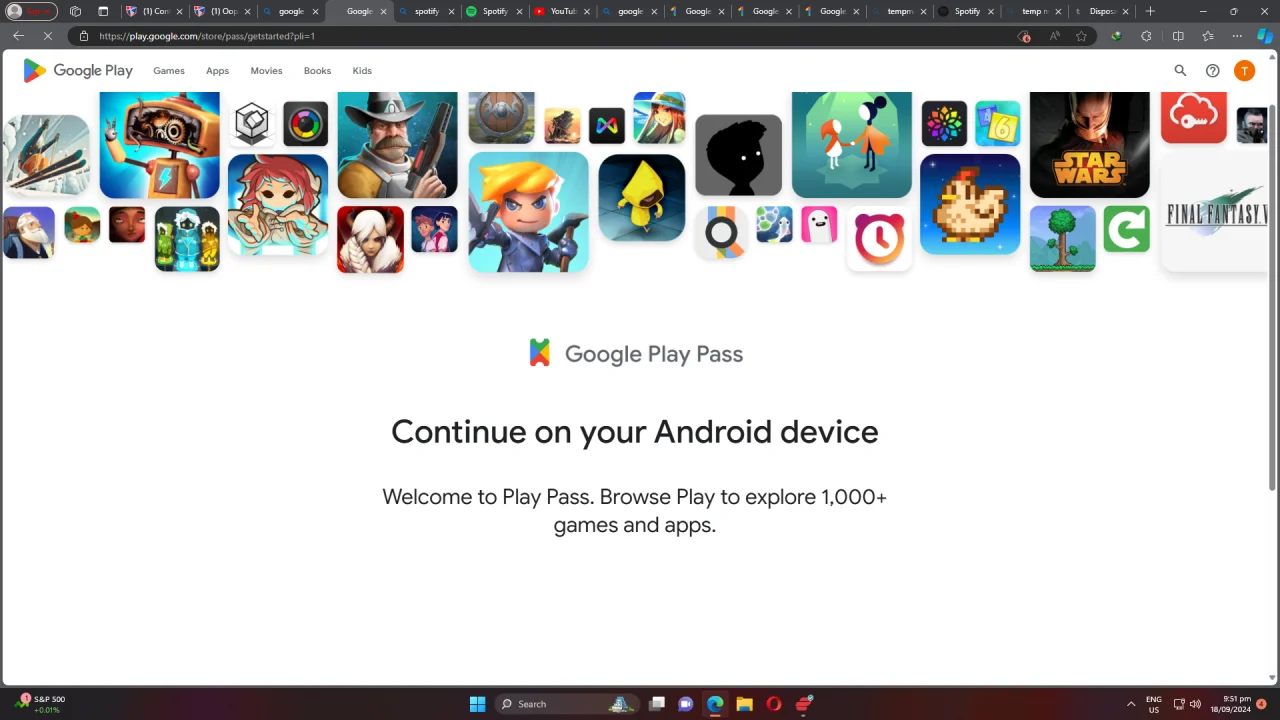The height and width of the screenshot is (720, 1280).
Task: Open the Google Play search icon
Action: click(1180, 71)
